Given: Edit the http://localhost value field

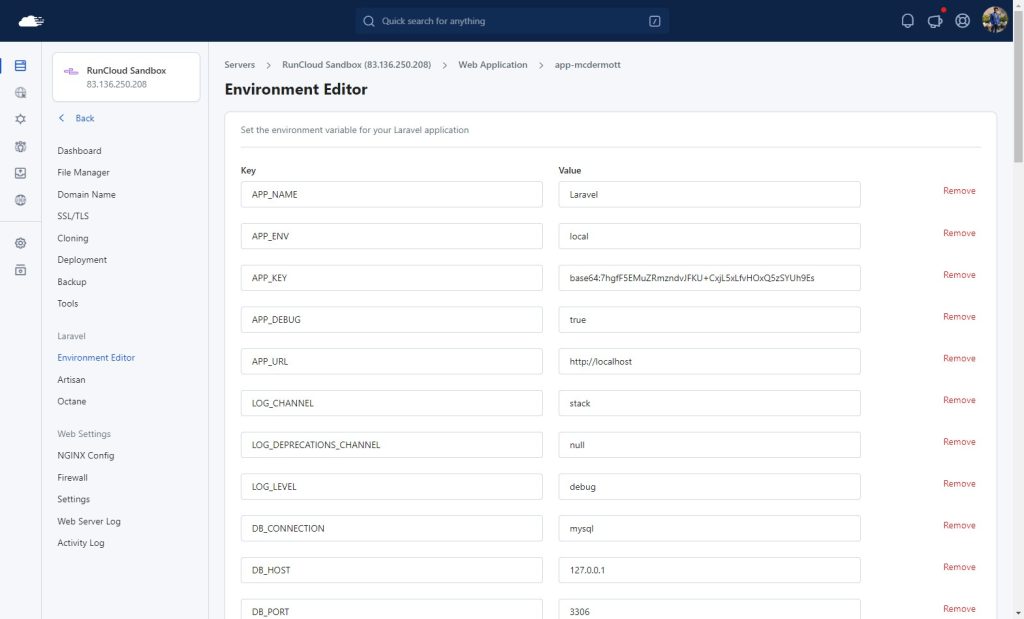Looking at the screenshot, I should (709, 362).
